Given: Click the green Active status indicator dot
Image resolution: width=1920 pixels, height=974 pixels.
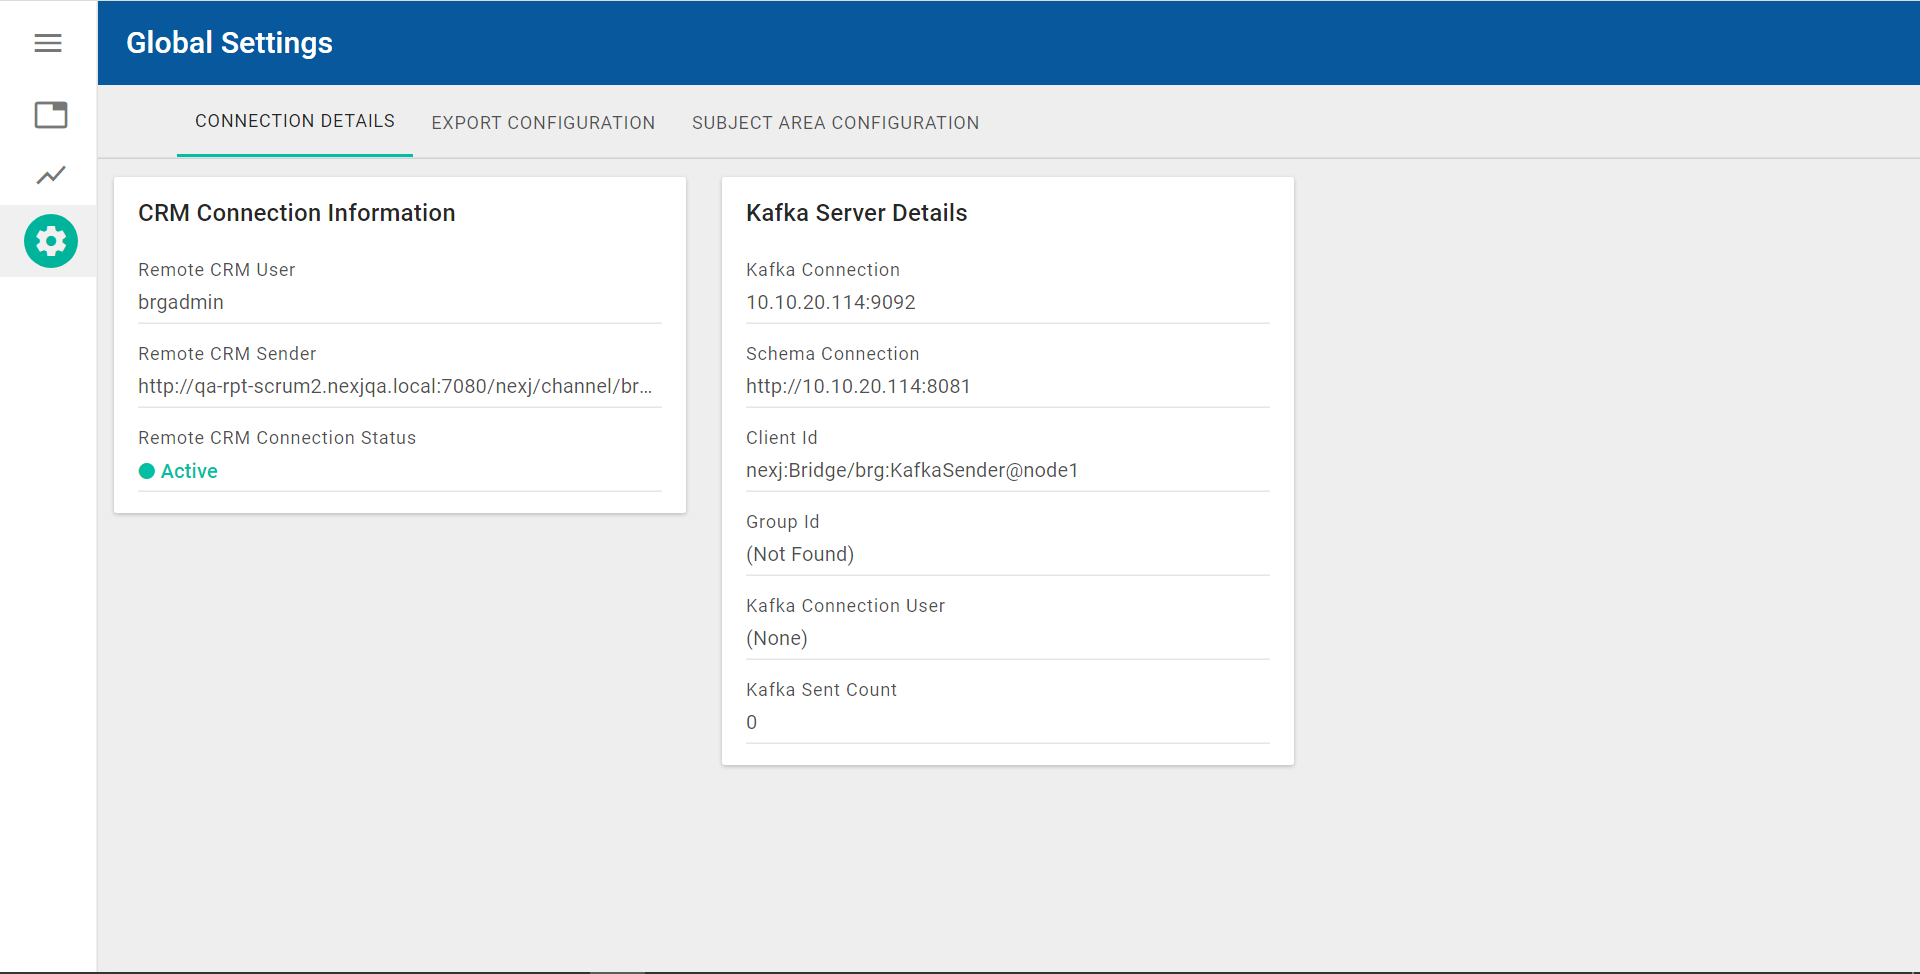Looking at the screenshot, I should pos(147,471).
